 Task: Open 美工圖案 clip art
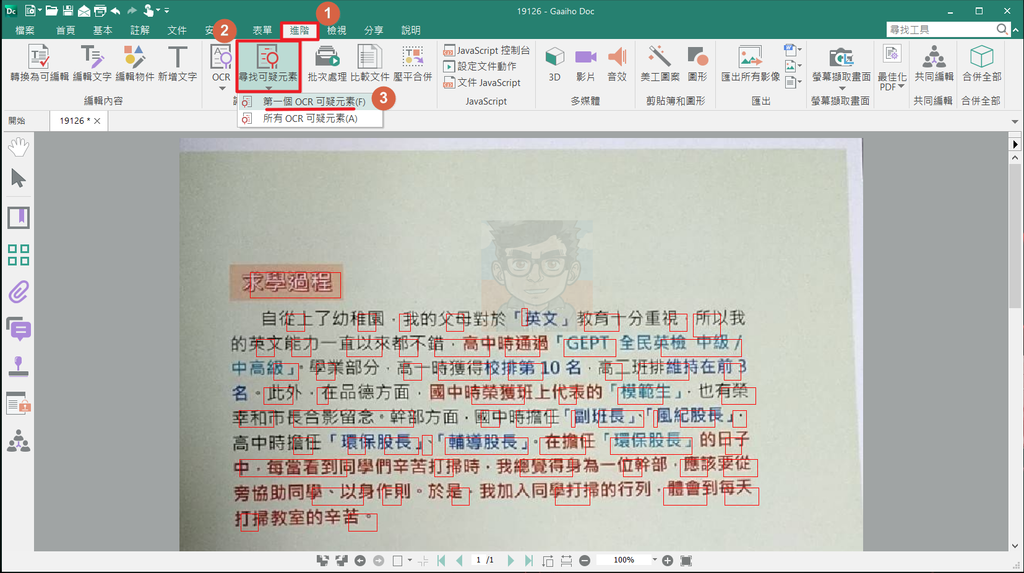660,63
